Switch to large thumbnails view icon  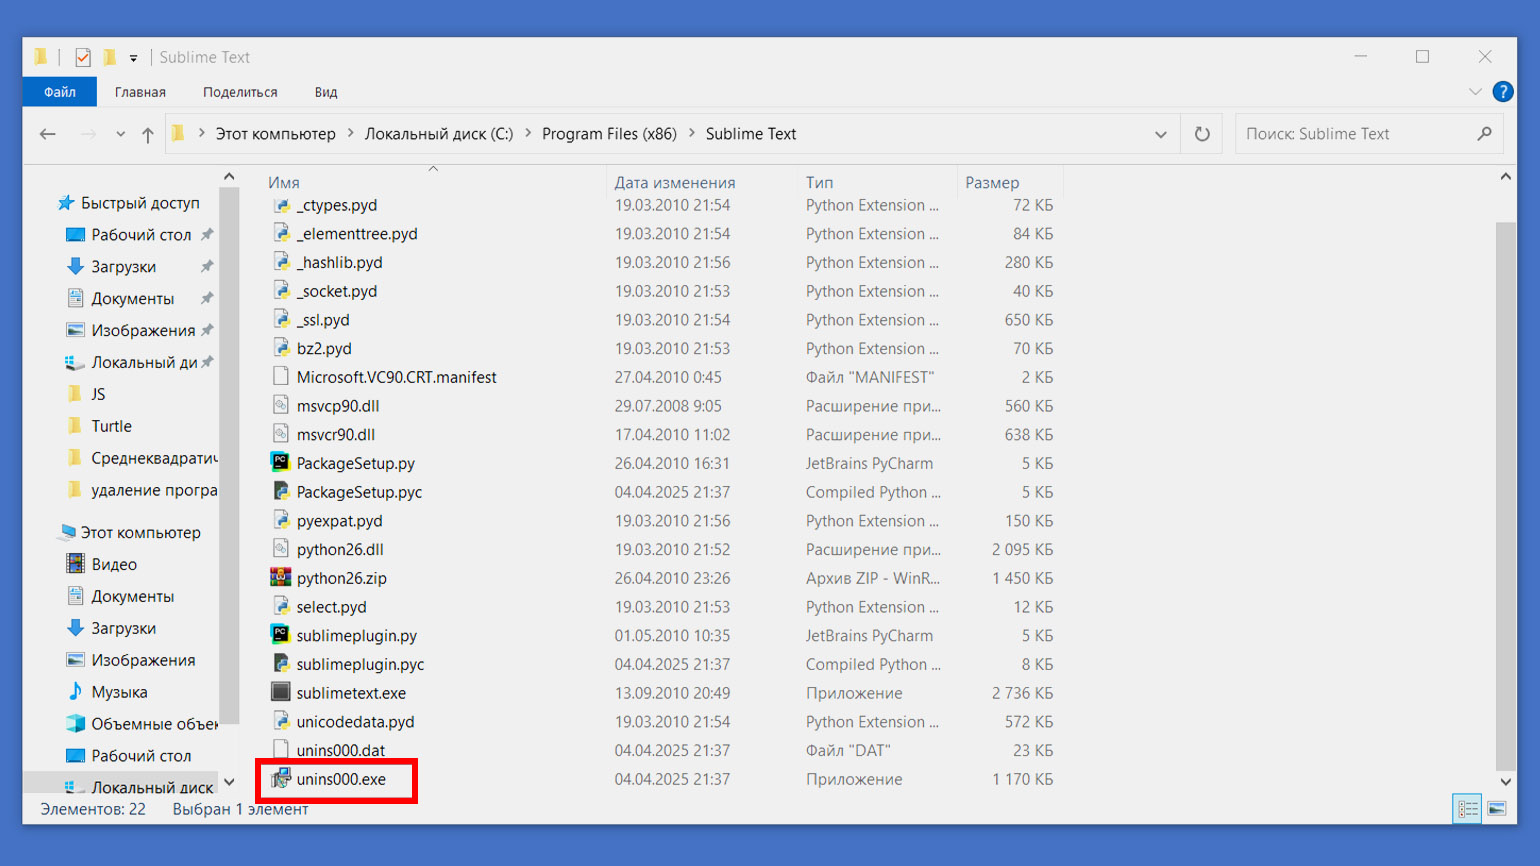(x=1497, y=809)
